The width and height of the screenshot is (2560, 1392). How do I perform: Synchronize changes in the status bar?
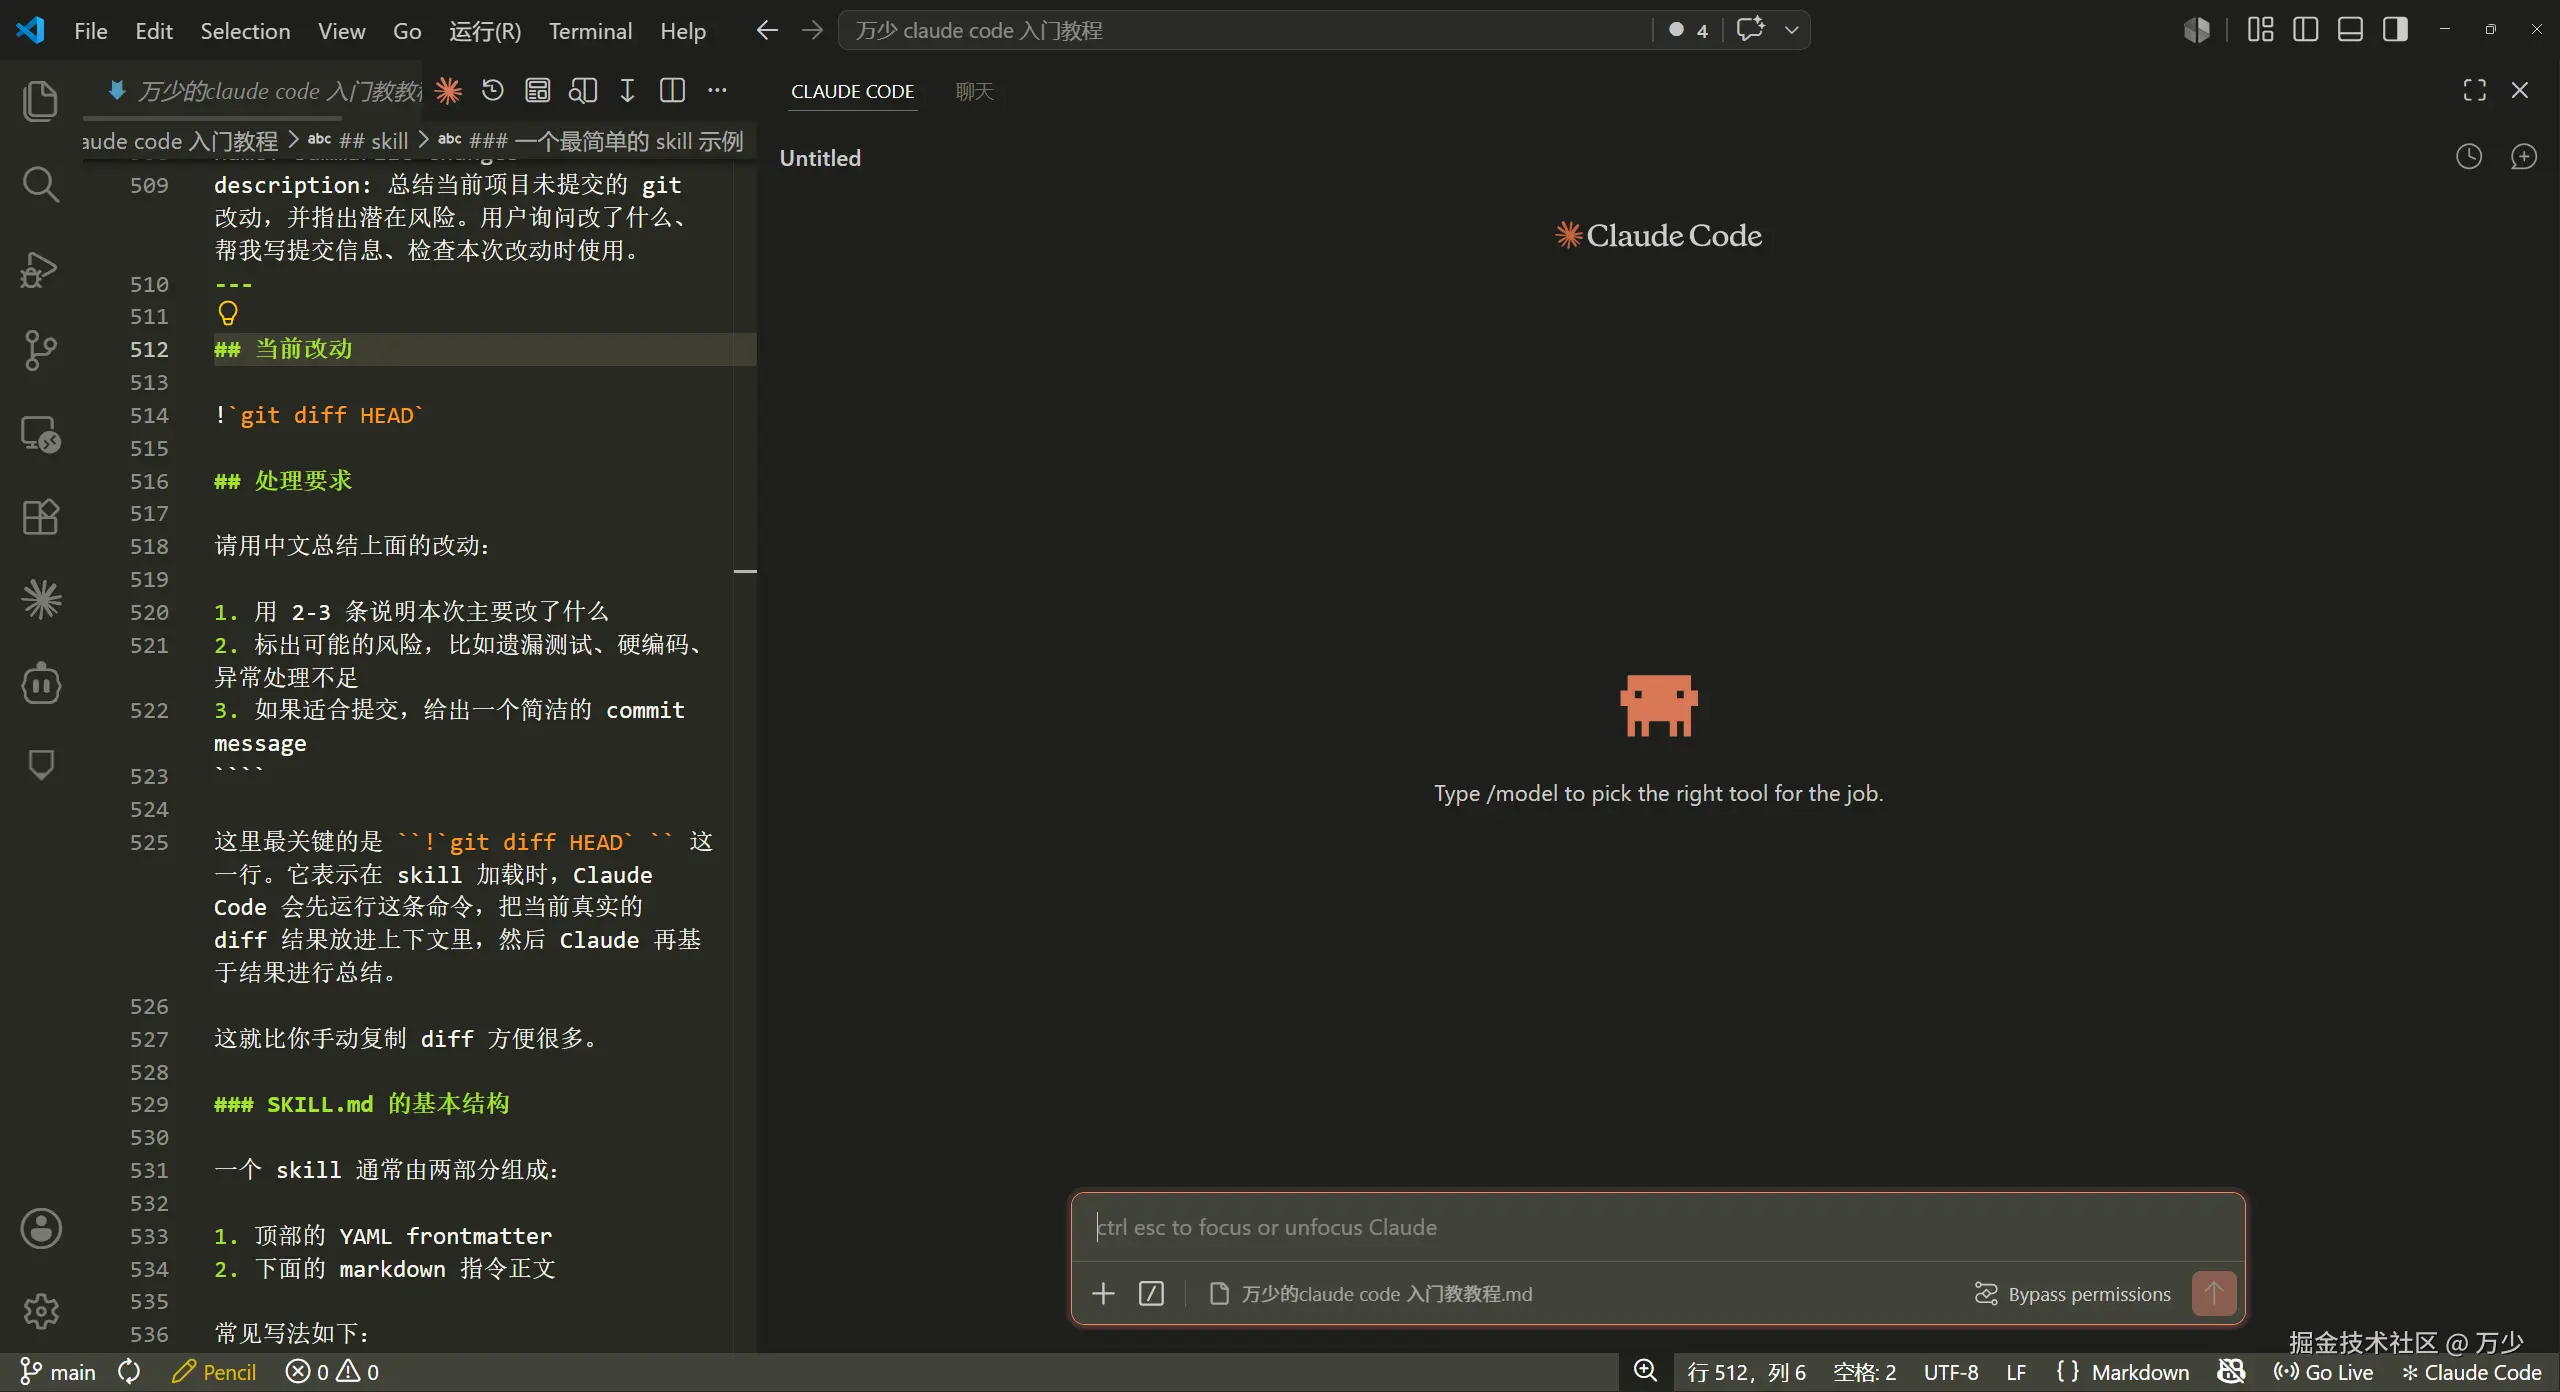coord(129,1372)
